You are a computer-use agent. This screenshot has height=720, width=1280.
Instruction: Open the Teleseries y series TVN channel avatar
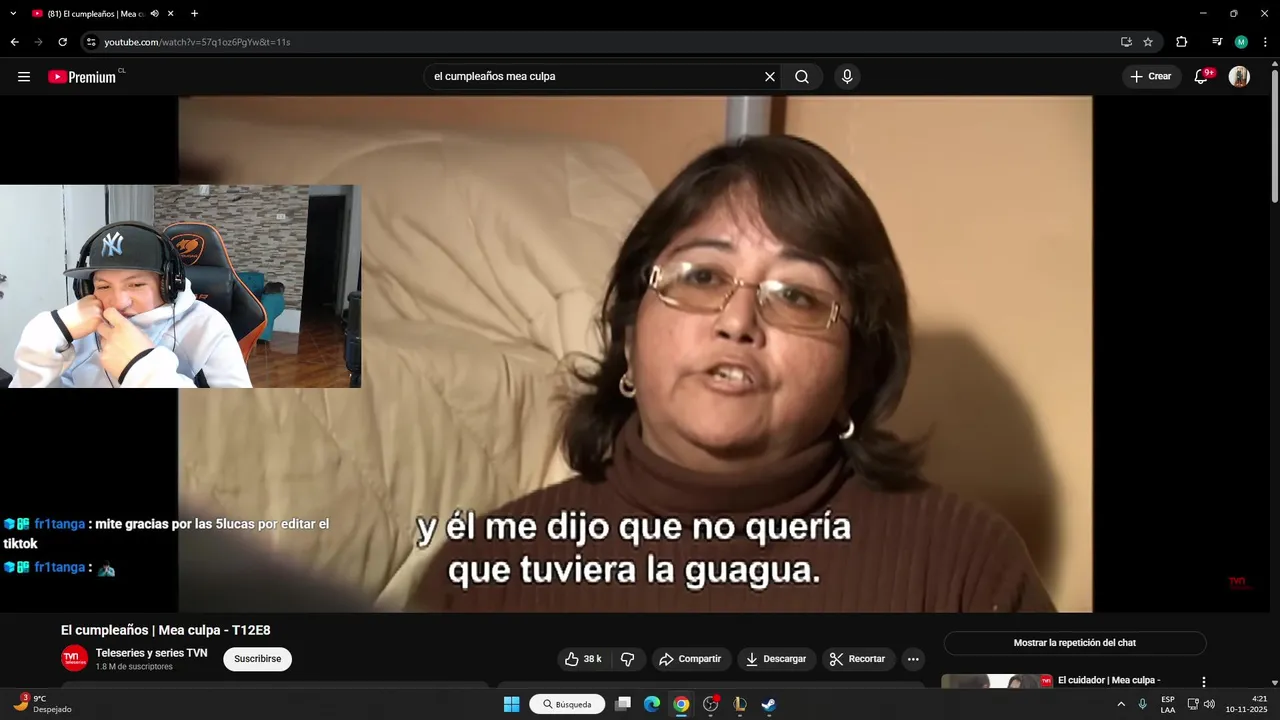[74, 658]
